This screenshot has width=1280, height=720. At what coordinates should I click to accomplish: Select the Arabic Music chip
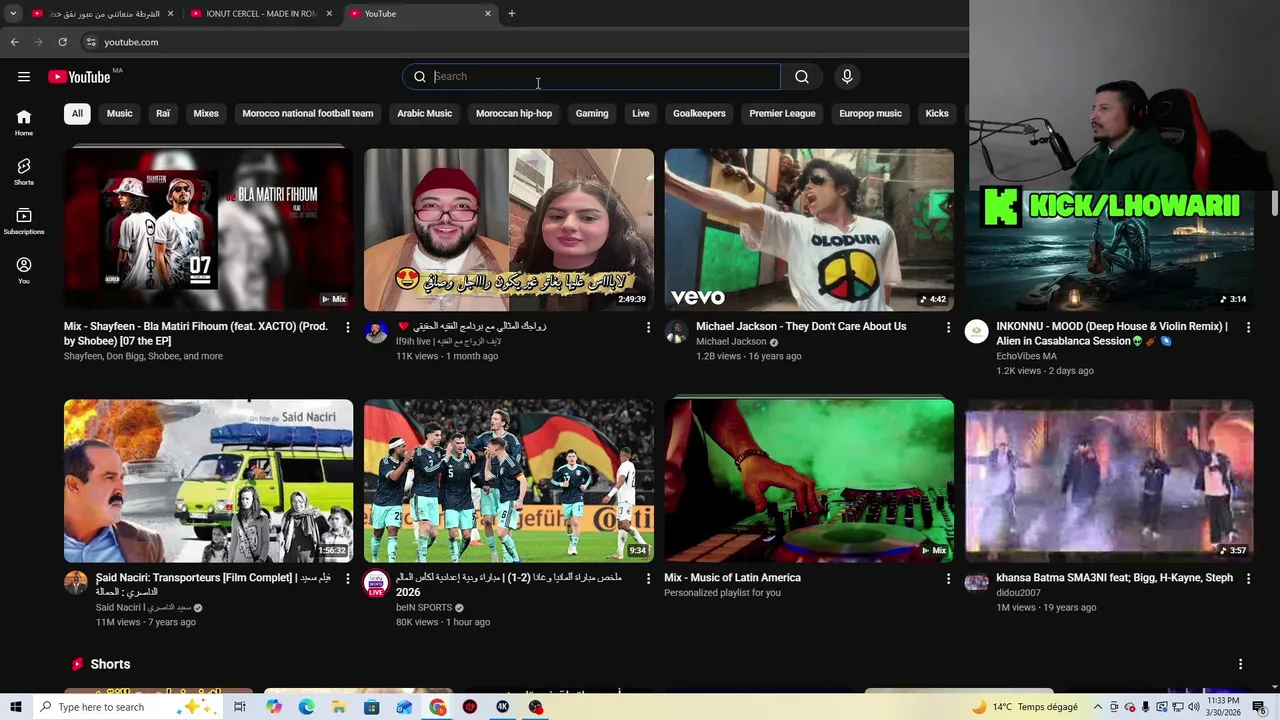(x=425, y=113)
